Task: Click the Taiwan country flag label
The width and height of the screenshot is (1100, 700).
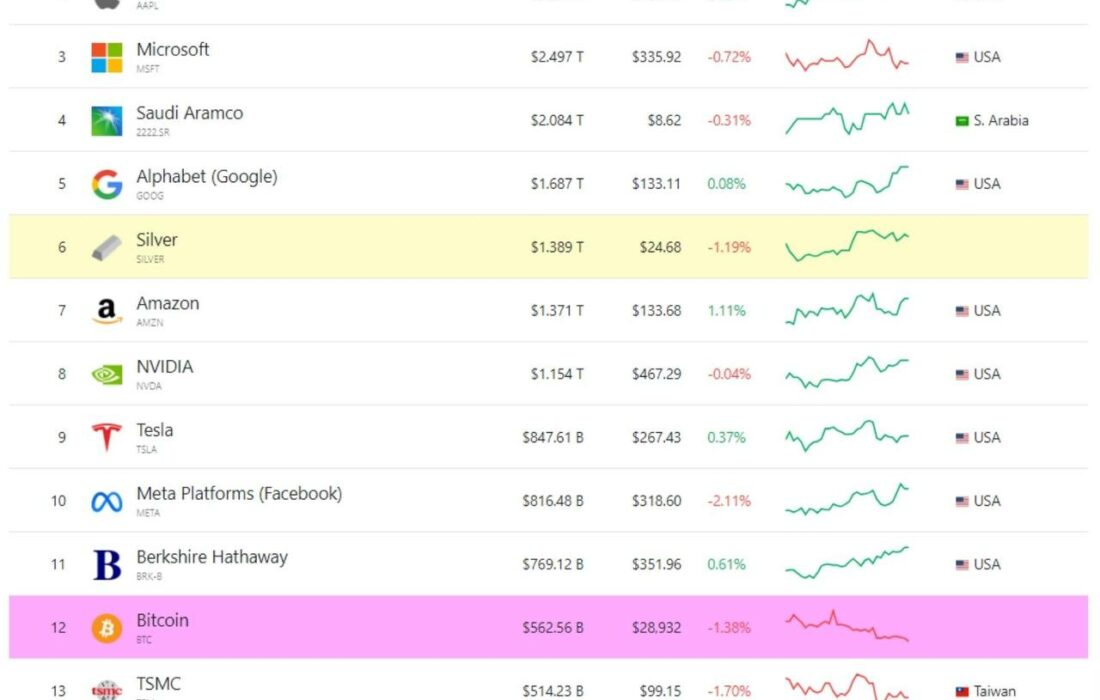Action: point(986,691)
